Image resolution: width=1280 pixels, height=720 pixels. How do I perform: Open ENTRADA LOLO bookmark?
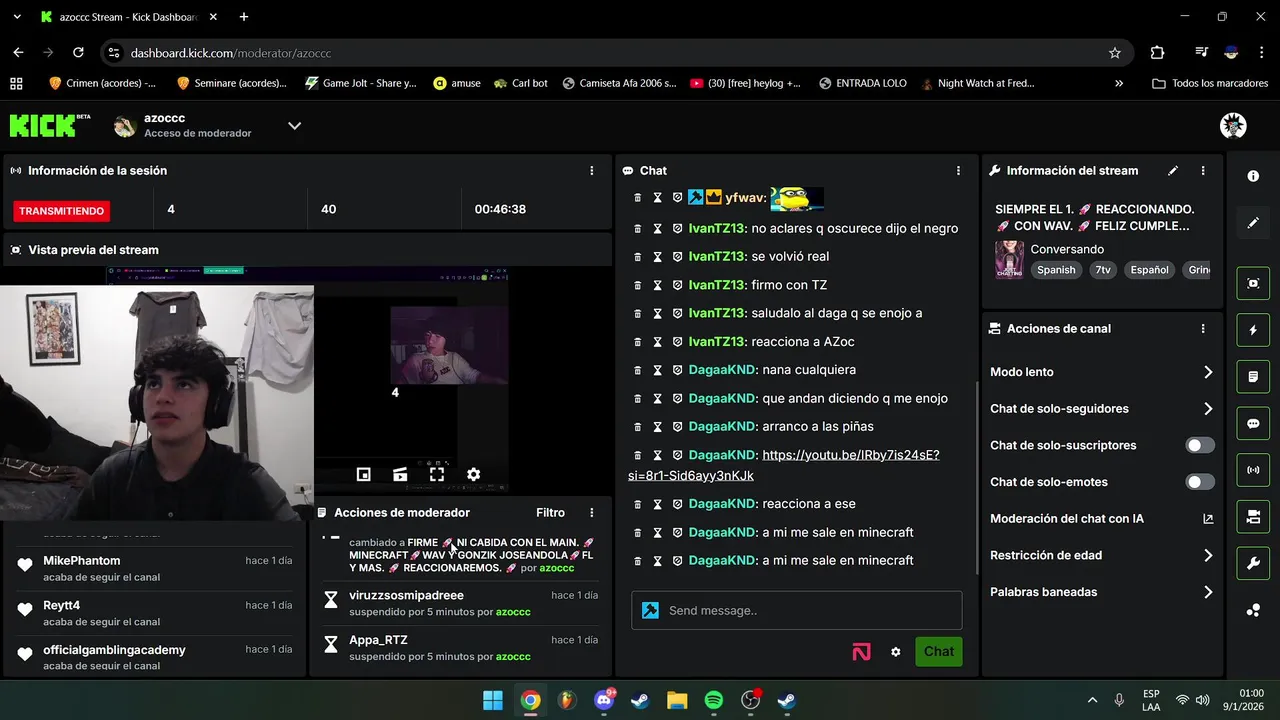863,84
